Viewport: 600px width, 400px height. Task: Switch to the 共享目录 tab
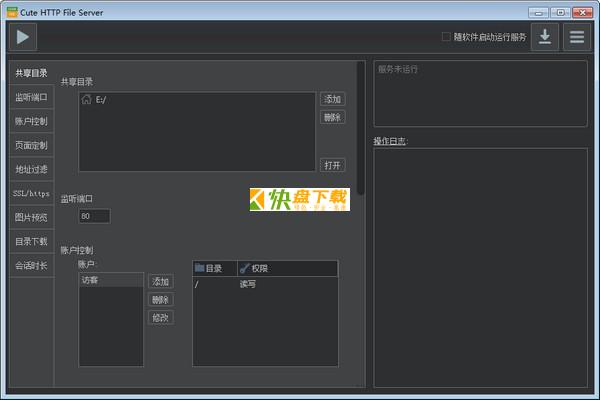click(31, 73)
